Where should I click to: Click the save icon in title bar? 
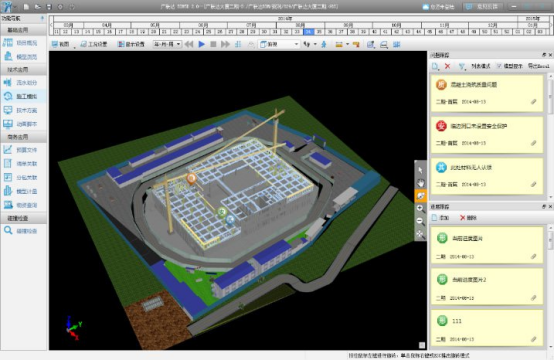coord(49,7)
